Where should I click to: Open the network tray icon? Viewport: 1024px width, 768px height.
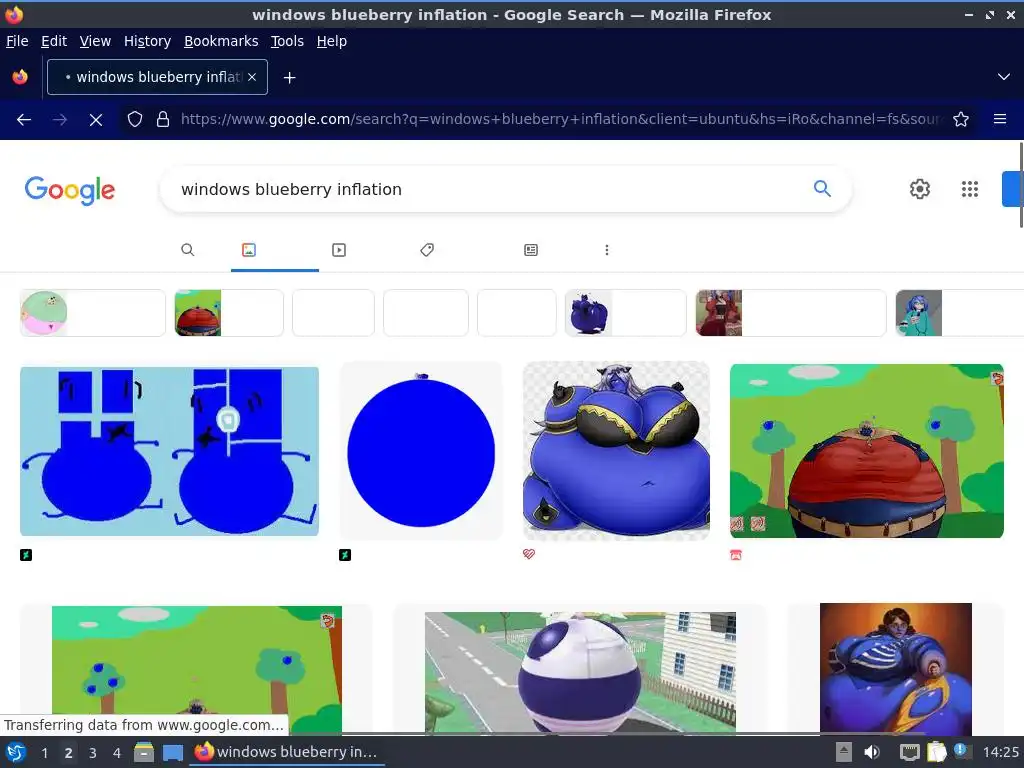[x=909, y=752]
